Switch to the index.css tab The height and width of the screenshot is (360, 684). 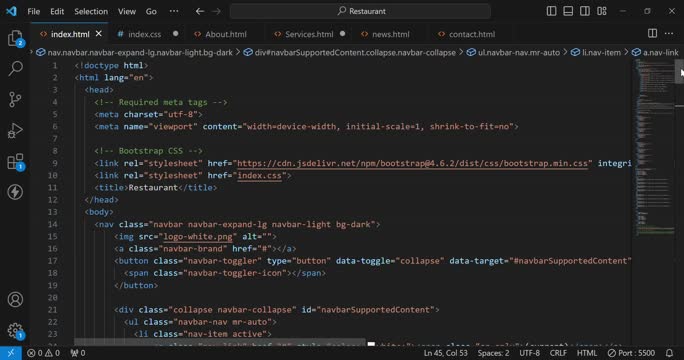pos(144,34)
